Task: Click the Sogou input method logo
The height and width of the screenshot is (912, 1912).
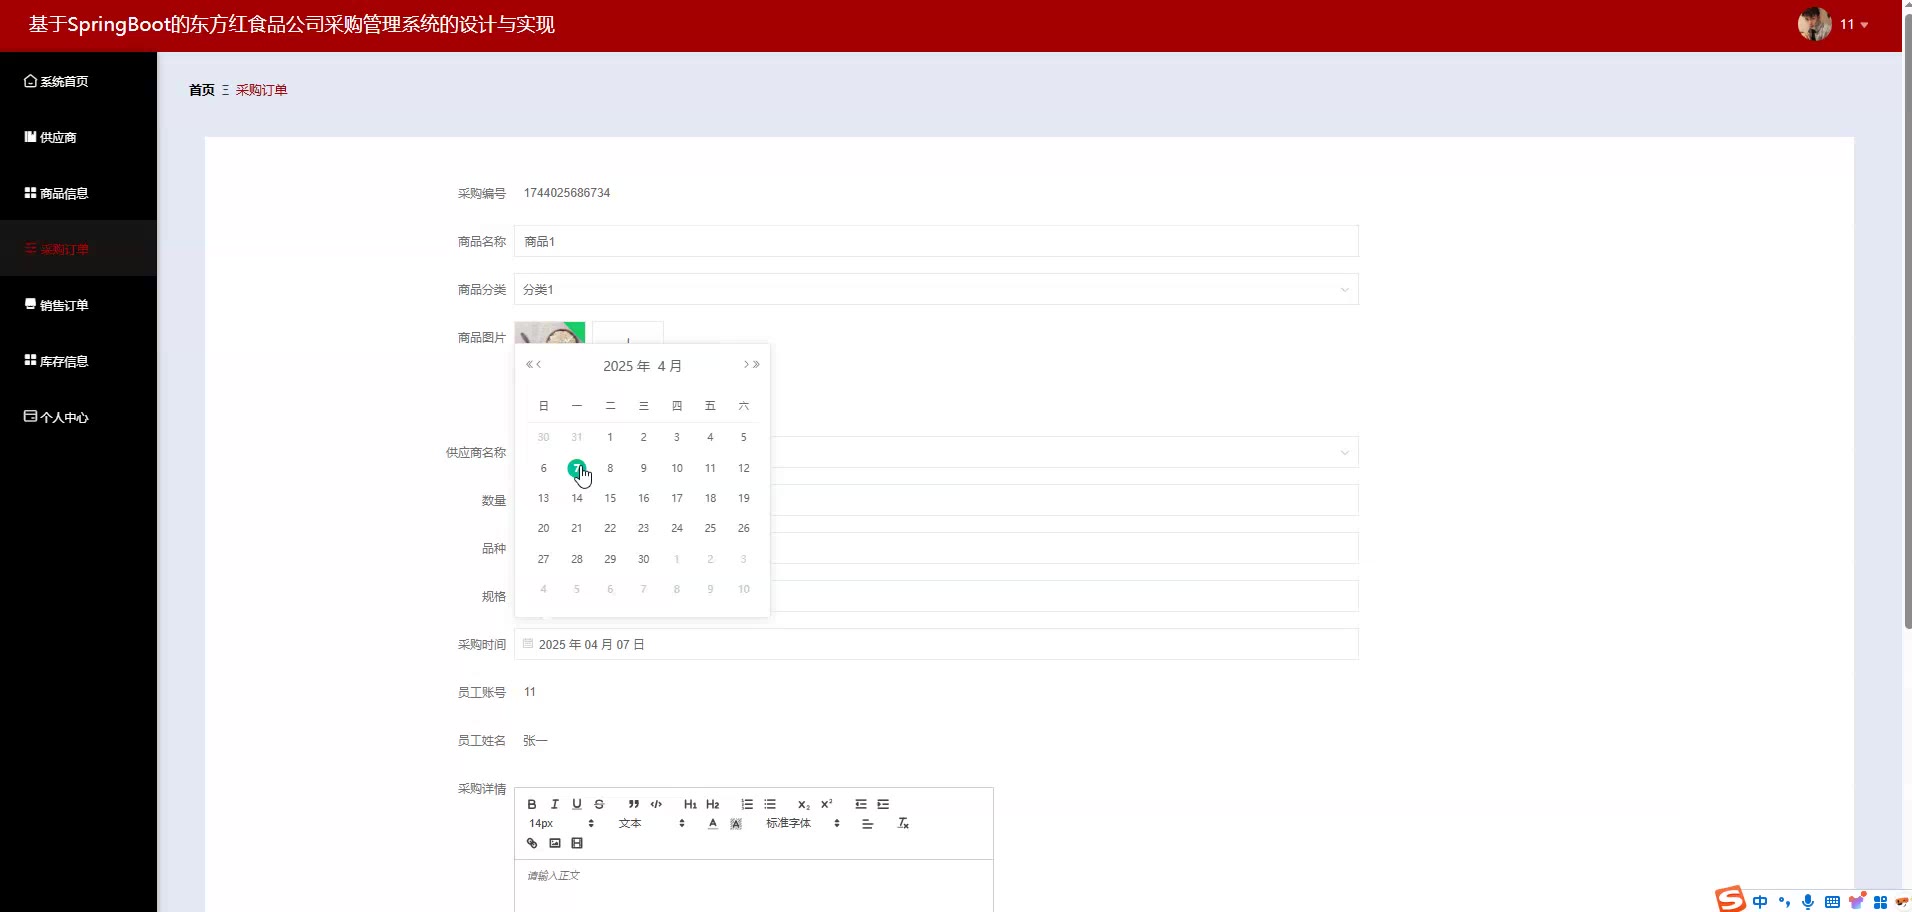Action: pyautogui.click(x=1730, y=899)
